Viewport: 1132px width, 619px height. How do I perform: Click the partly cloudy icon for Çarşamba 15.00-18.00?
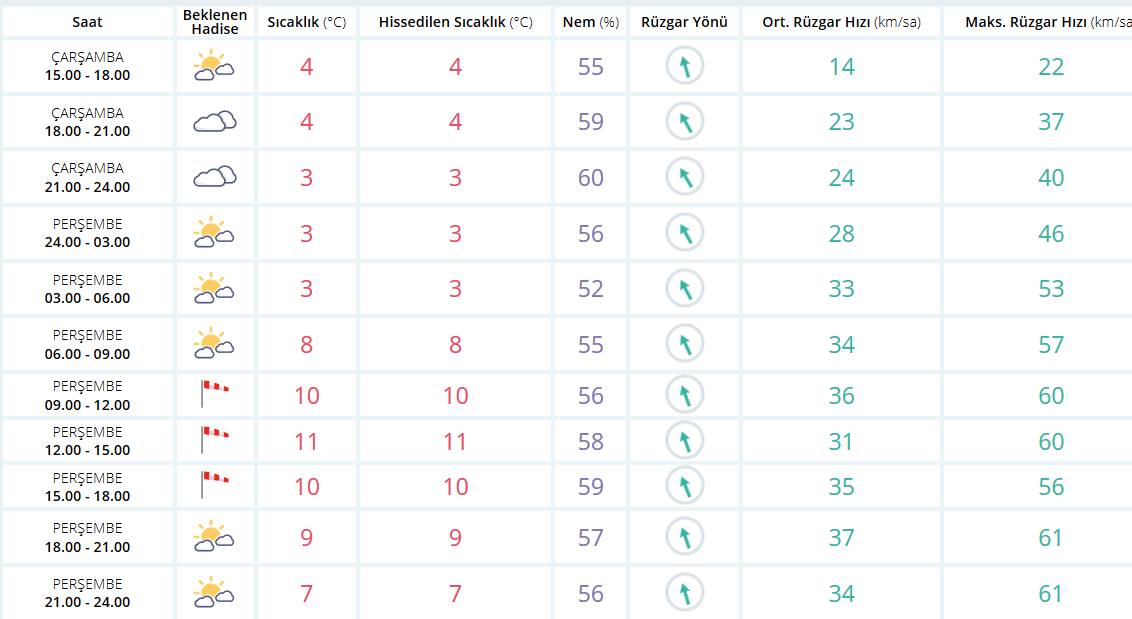[x=213, y=67]
